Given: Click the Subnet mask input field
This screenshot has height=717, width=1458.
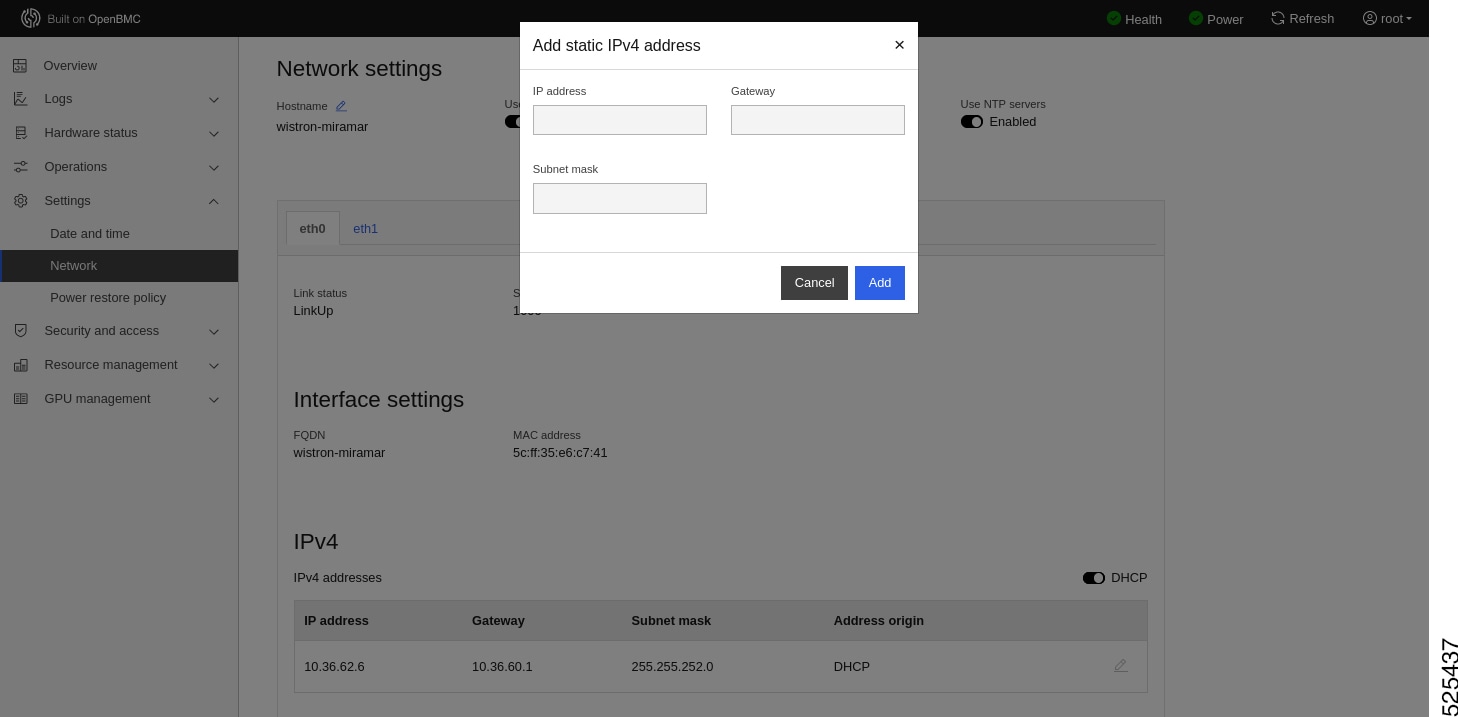Looking at the screenshot, I should point(620,198).
